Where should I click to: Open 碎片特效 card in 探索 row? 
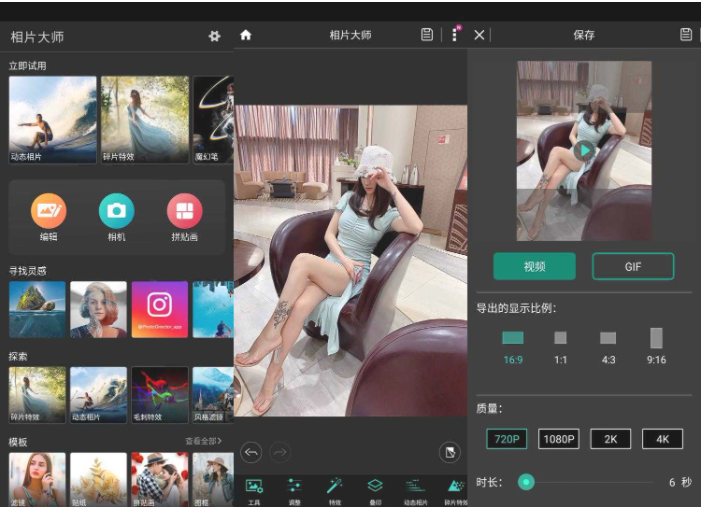coord(37,395)
